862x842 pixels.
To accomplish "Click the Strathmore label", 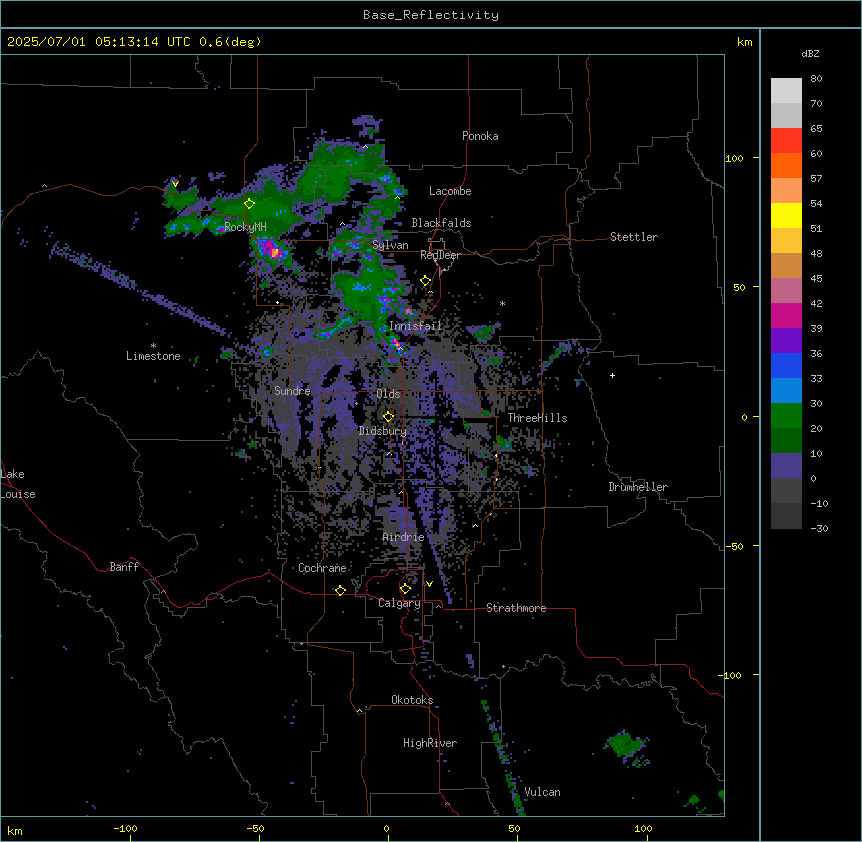I will click(516, 608).
